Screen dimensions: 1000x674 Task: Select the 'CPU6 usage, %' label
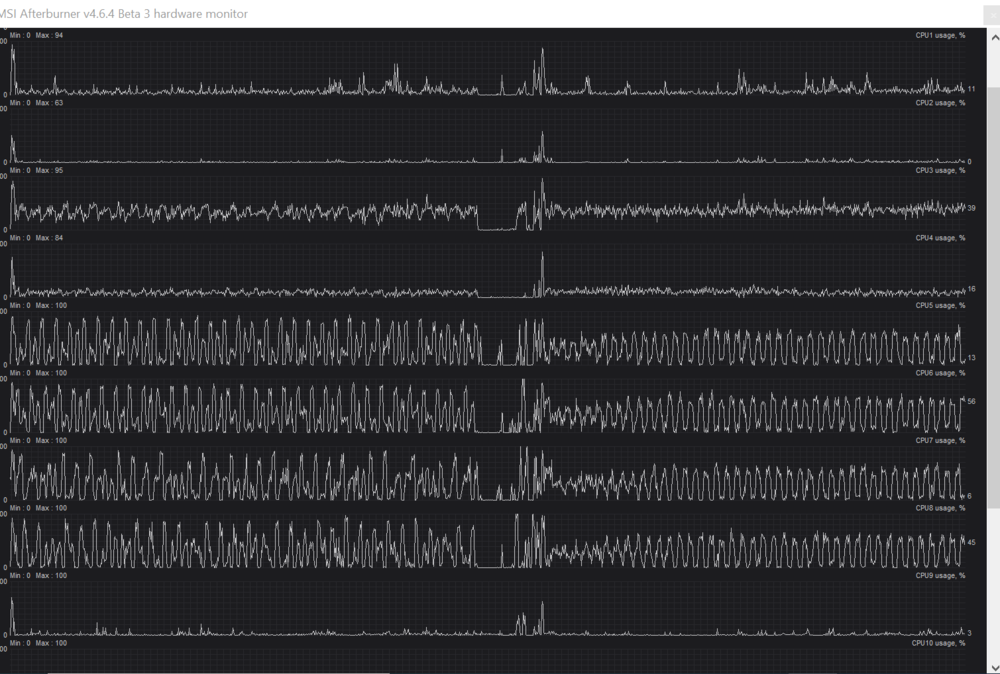tap(940, 374)
